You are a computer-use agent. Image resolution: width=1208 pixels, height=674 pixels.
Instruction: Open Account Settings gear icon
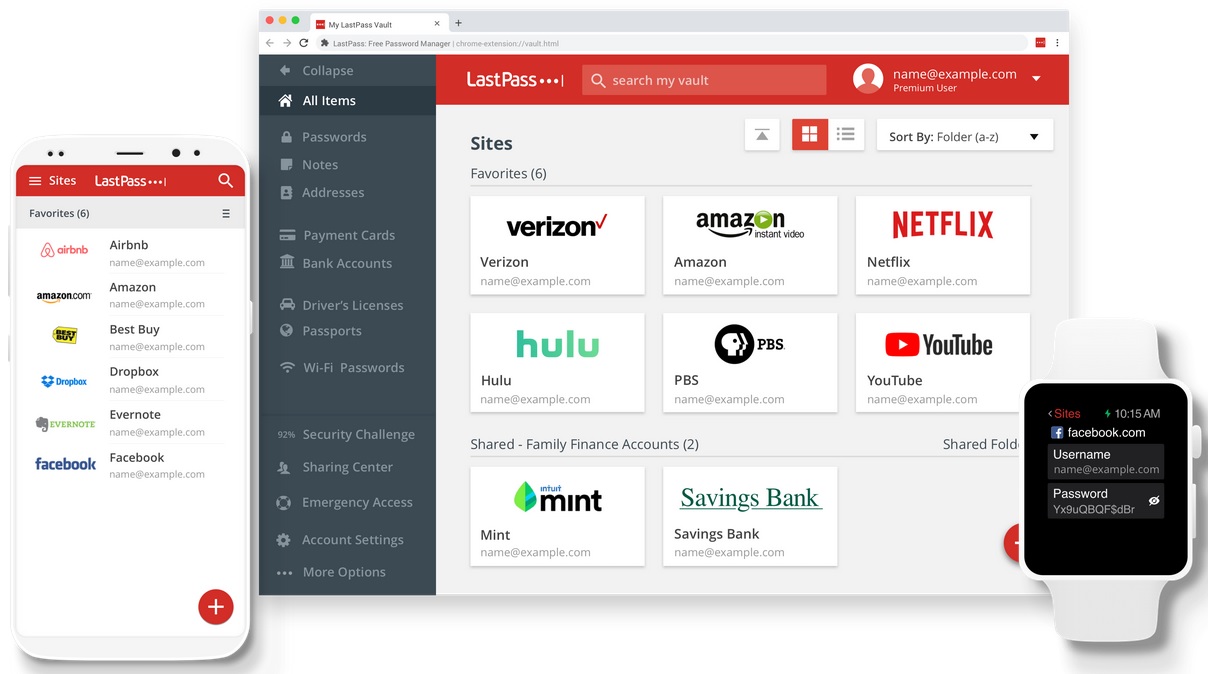pyautogui.click(x=284, y=540)
